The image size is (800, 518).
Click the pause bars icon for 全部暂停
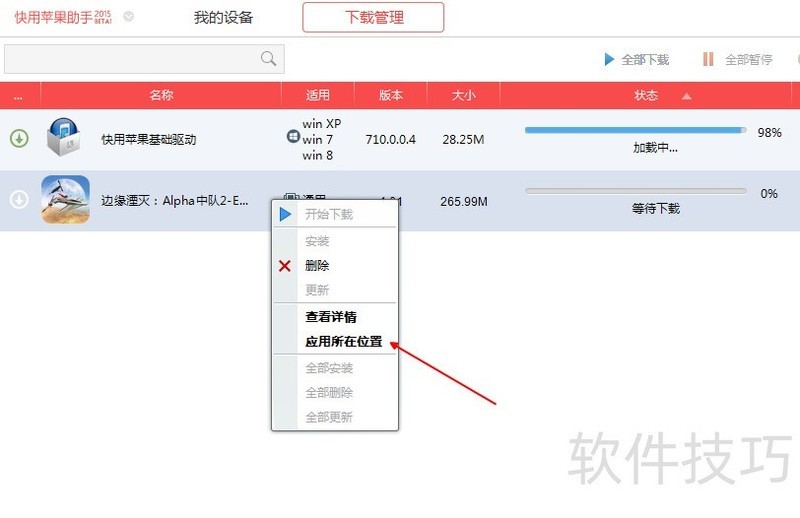(x=708, y=59)
